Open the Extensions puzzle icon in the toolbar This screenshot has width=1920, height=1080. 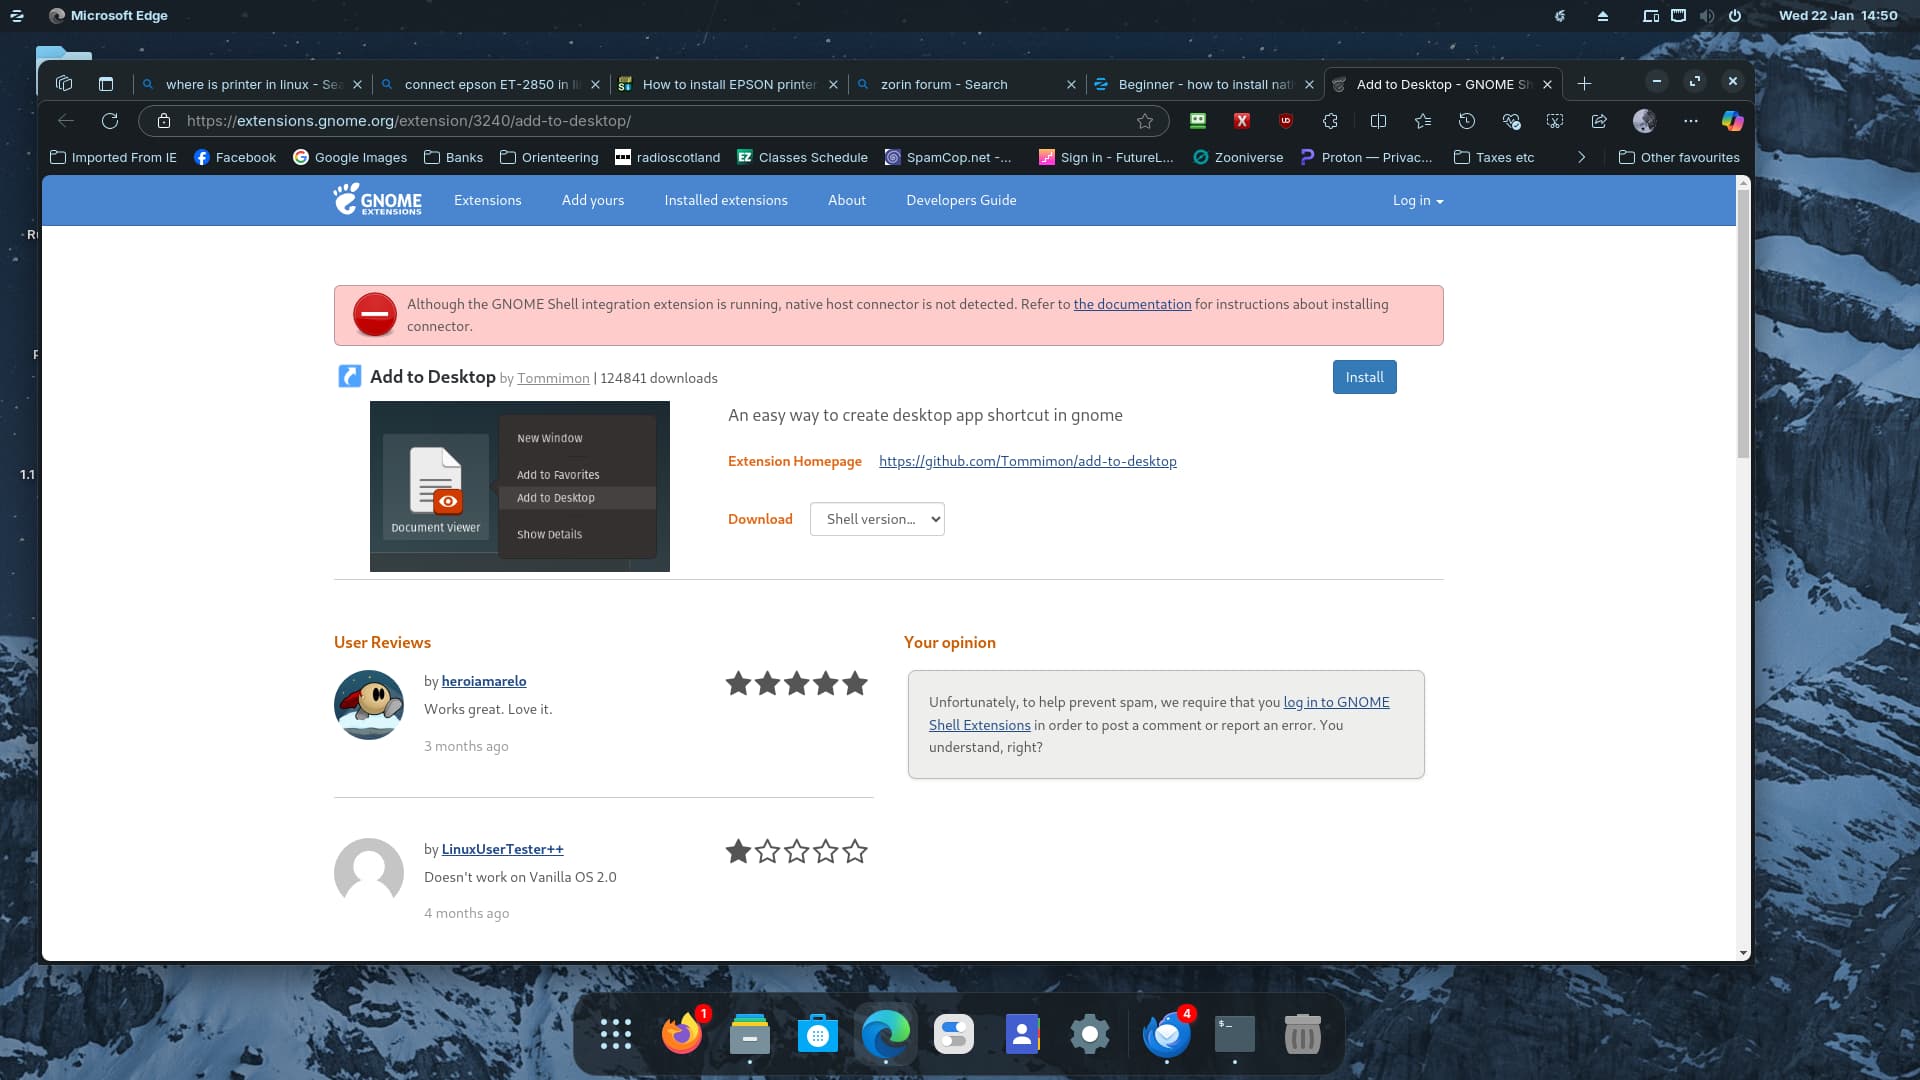click(1330, 121)
